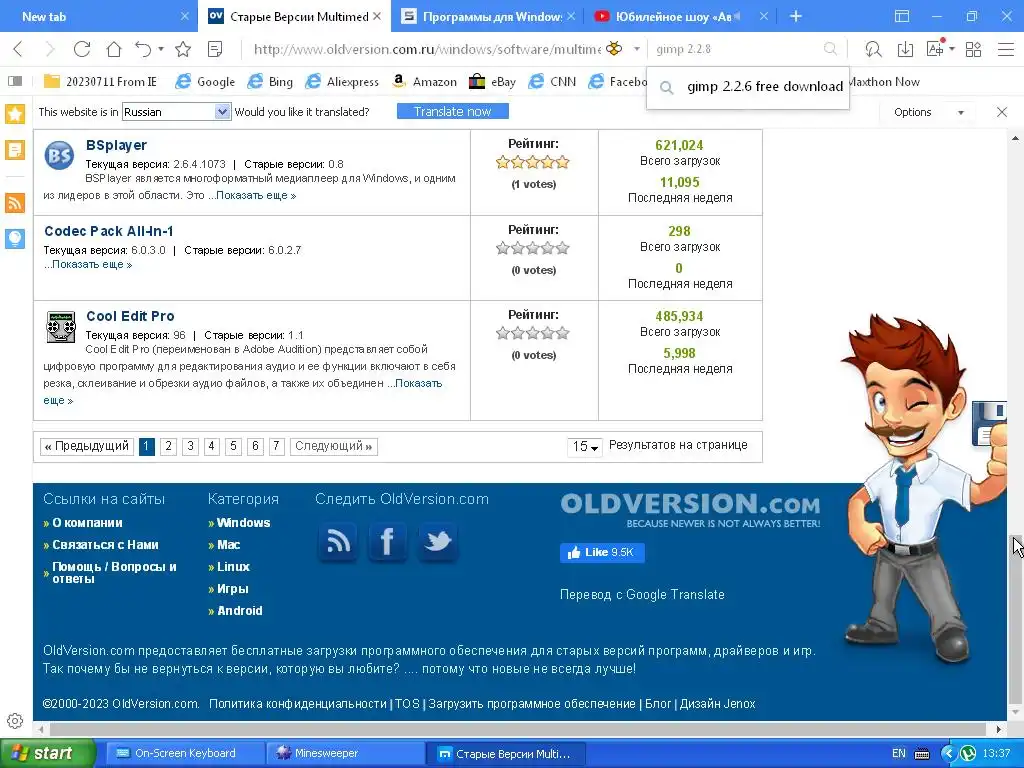Image resolution: width=1024 pixels, height=768 pixels.
Task: Open the reader mode note icon
Action: (x=215, y=49)
